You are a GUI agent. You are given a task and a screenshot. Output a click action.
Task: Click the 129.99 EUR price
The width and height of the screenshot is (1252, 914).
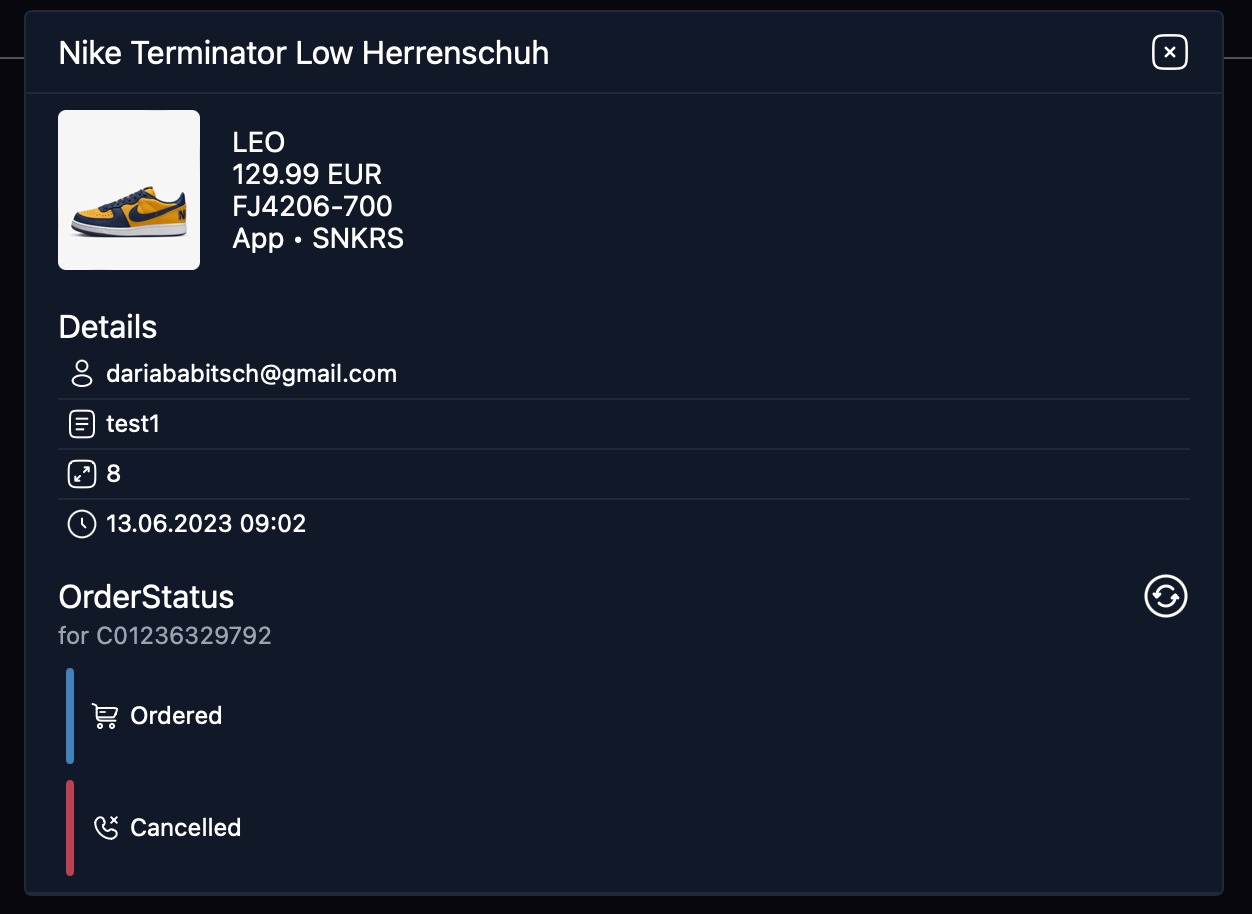coord(307,175)
